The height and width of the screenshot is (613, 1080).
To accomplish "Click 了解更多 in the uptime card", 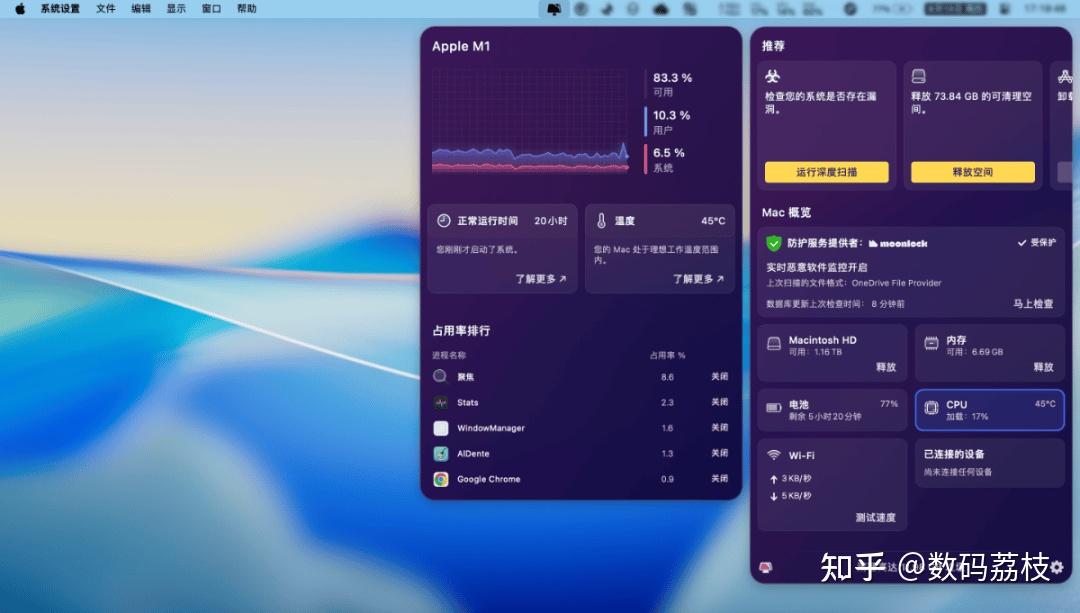I will (541, 279).
